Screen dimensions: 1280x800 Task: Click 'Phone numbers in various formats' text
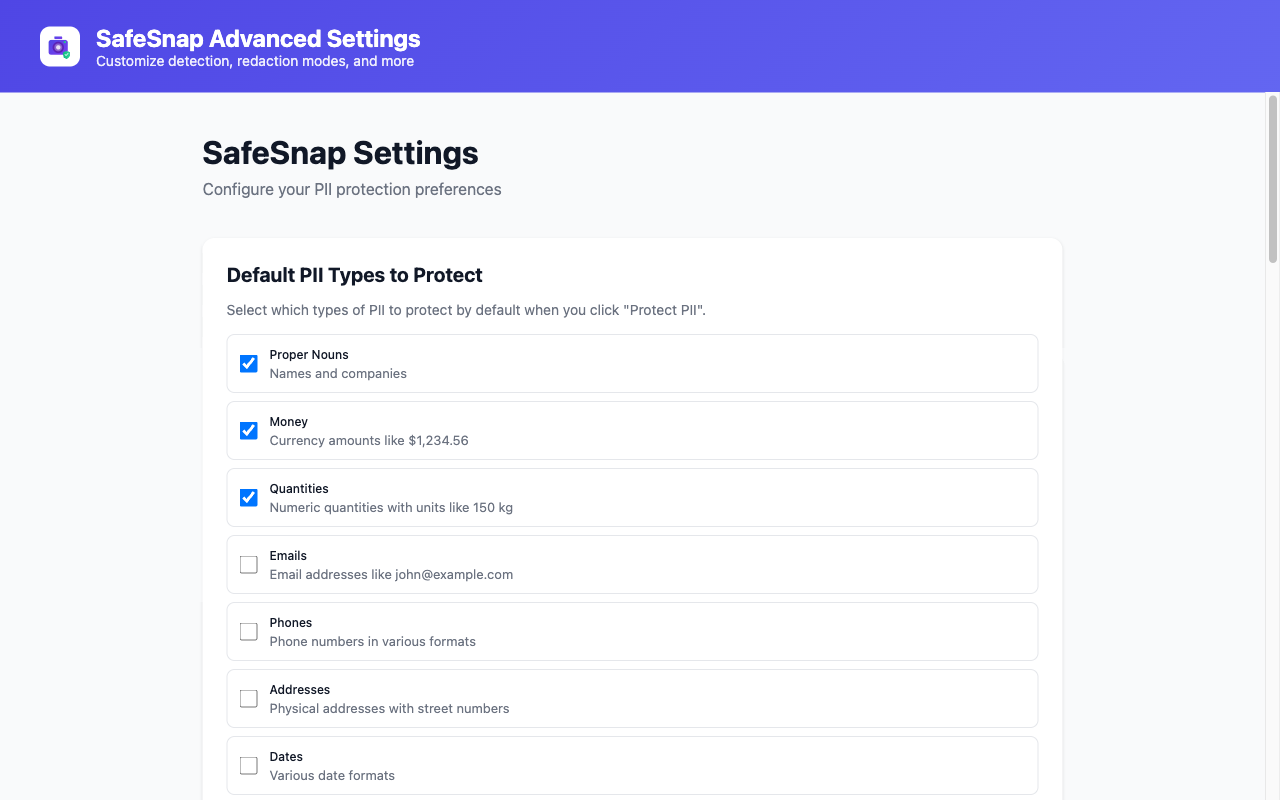click(372, 642)
